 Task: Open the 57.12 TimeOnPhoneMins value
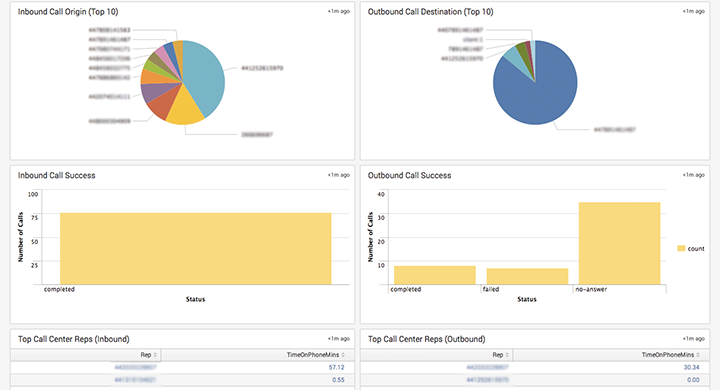click(337, 367)
